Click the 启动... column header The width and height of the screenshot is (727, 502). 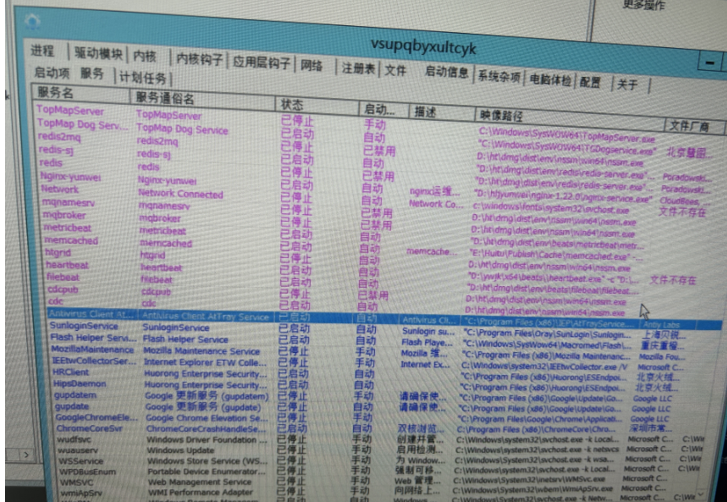click(x=384, y=109)
